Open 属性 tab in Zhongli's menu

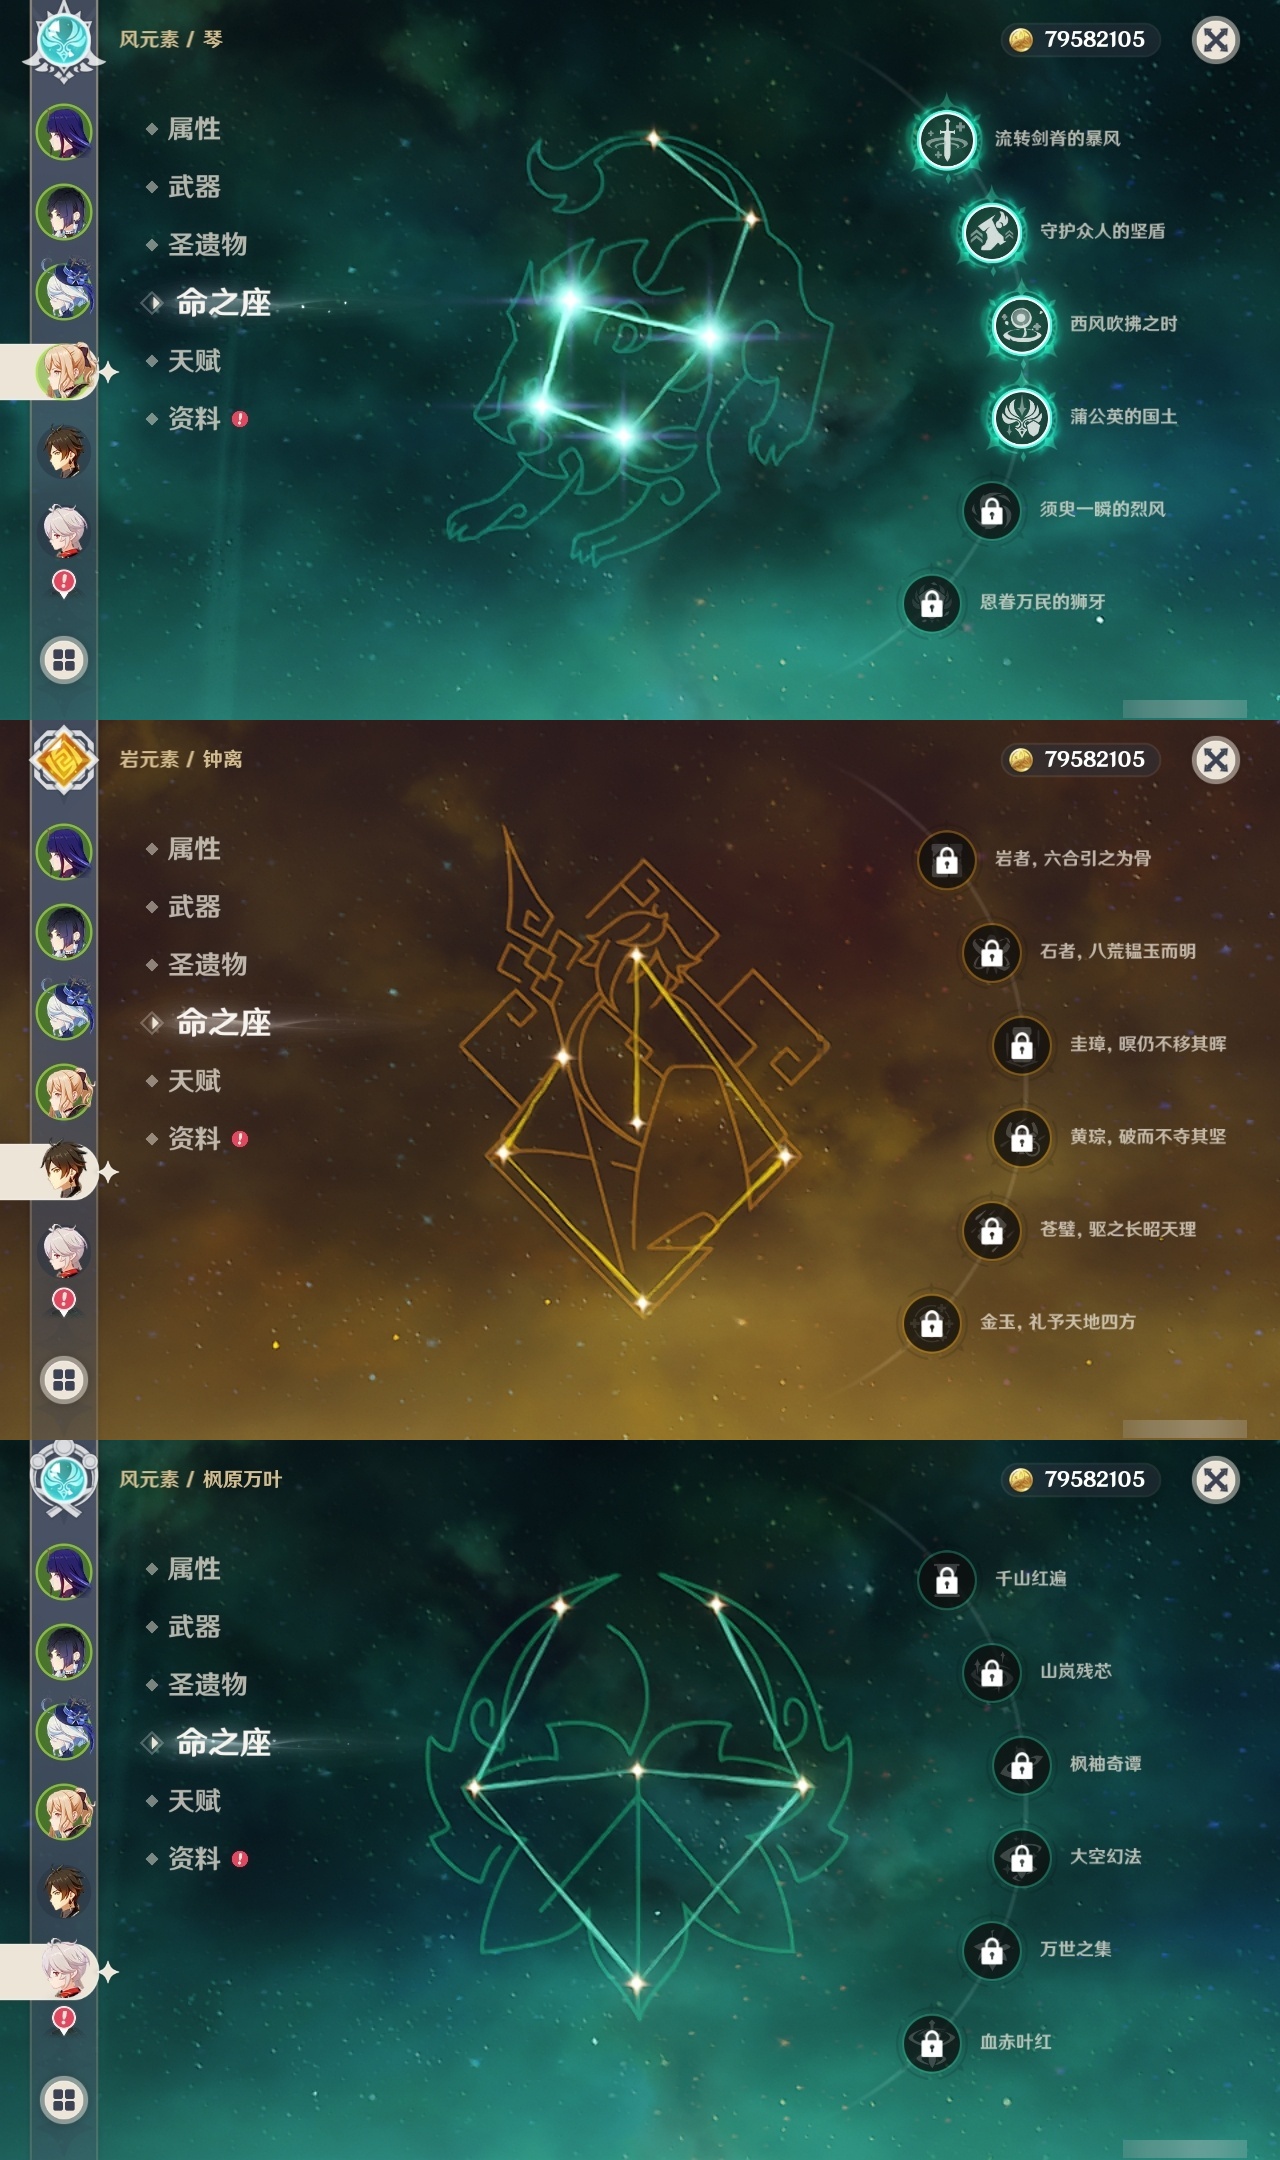coord(194,849)
